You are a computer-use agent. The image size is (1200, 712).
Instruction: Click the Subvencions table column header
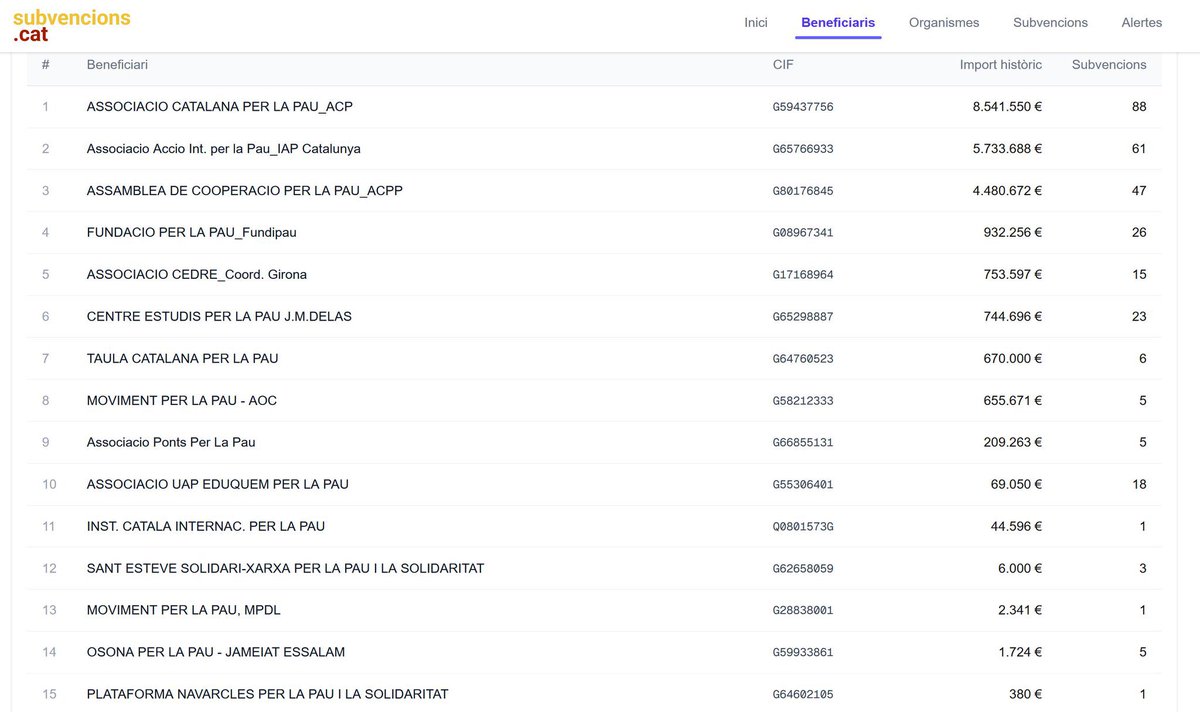pyautogui.click(x=1109, y=64)
